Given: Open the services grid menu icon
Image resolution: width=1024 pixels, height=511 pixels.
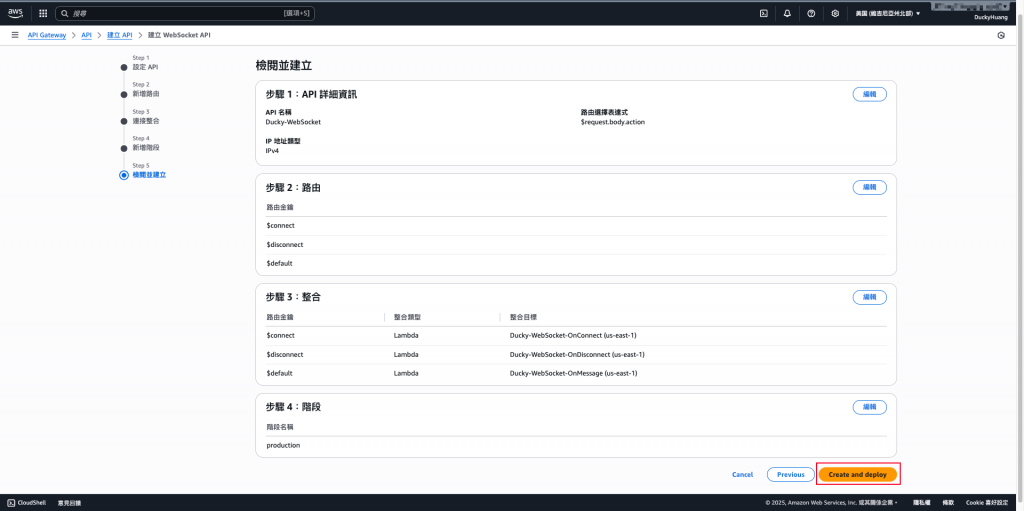Looking at the screenshot, I should (x=43, y=13).
